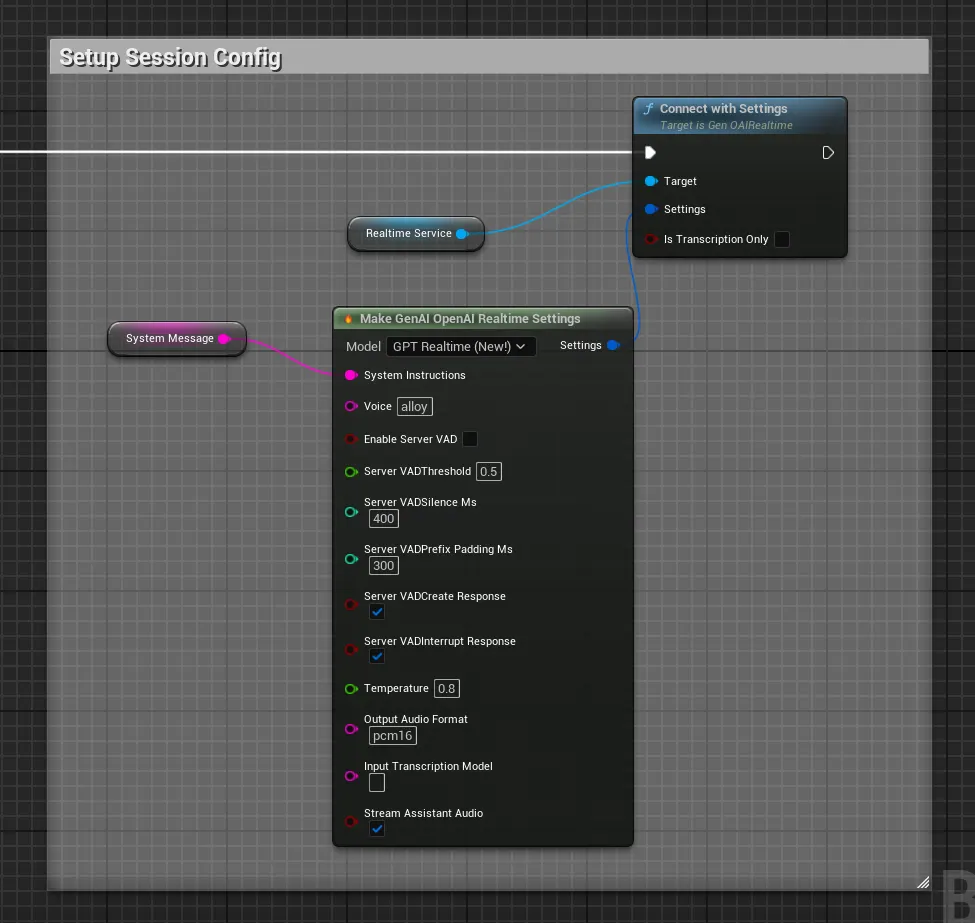The height and width of the screenshot is (923, 975).
Task: Click the Temperature input pin
Action: point(351,688)
